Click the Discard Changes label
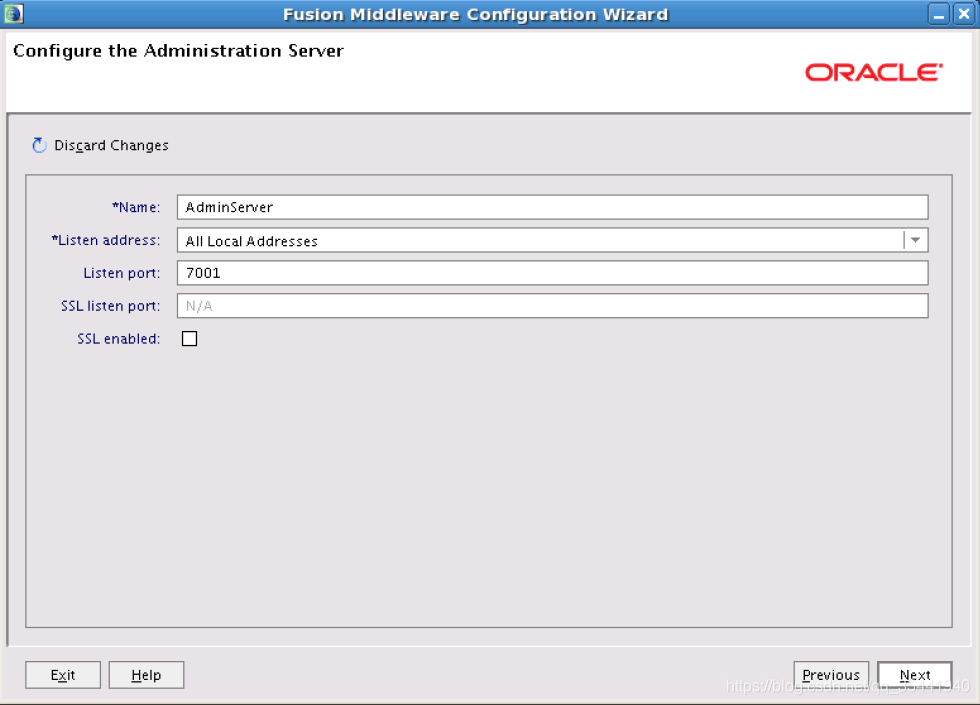980x705 pixels. tap(111, 146)
